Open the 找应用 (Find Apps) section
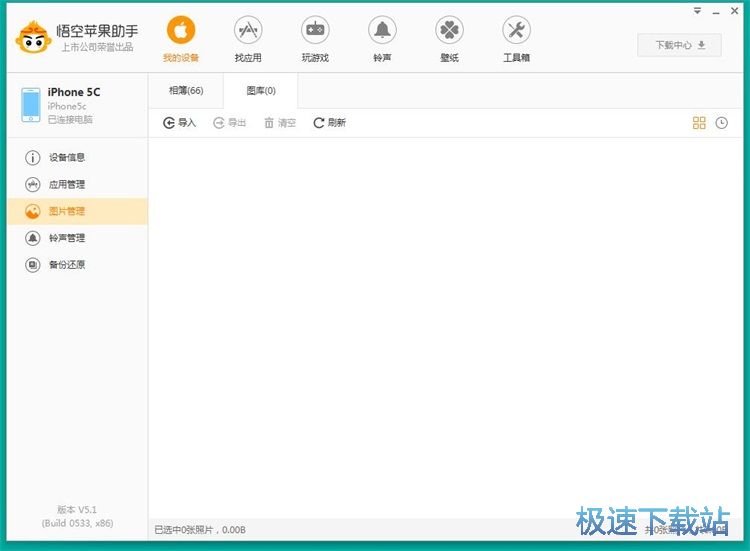The width and height of the screenshot is (750, 551). pos(248,39)
